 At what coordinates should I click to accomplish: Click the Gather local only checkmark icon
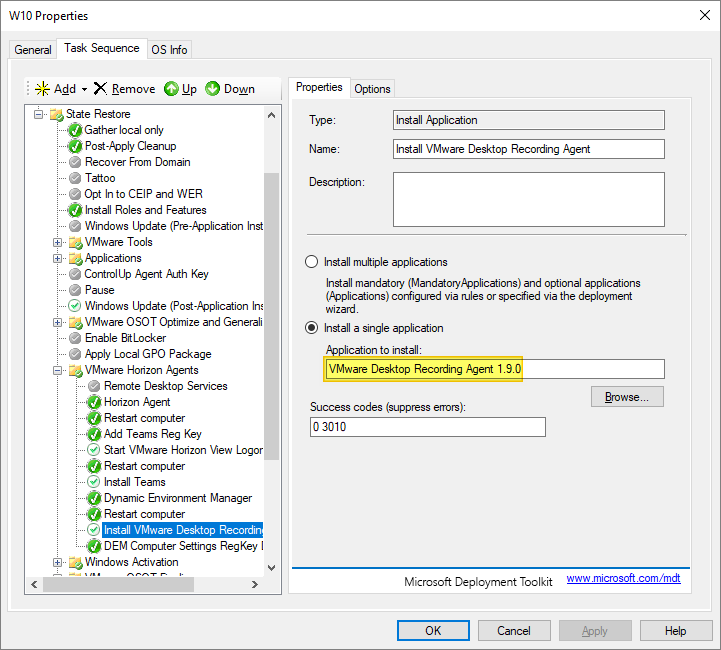coord(75,130)
